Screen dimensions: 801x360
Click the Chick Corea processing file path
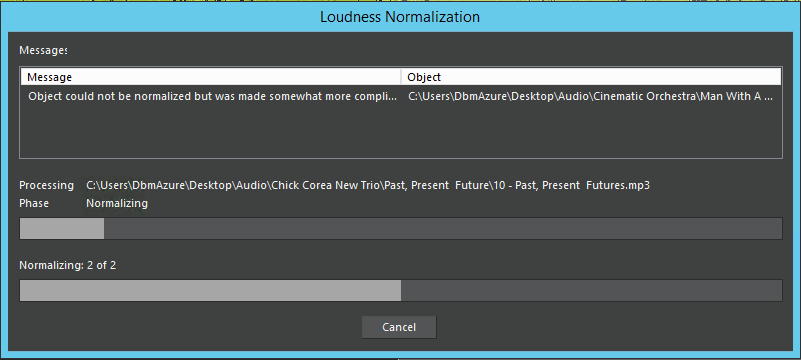(368, 185)
